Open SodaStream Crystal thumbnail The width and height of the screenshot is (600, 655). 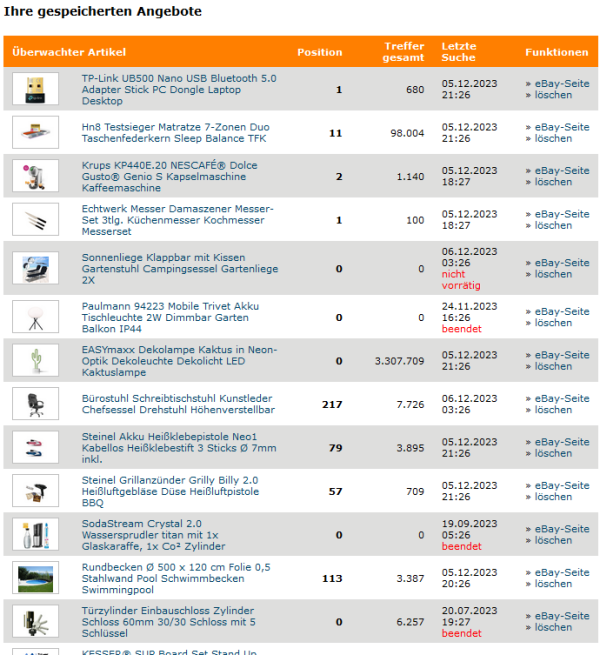coord(36,534)
